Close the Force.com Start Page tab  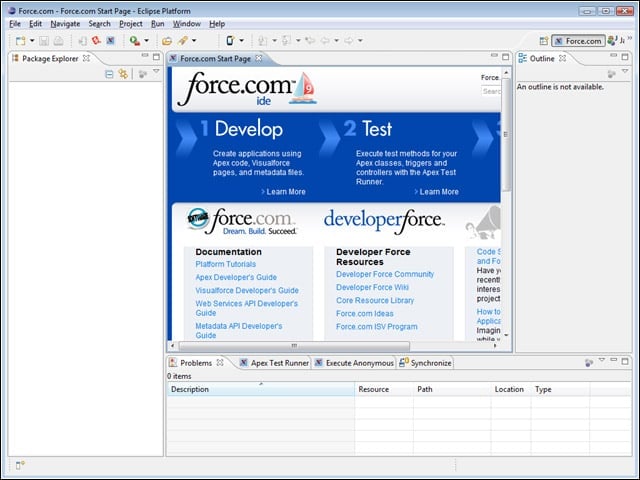coord(259,58)
